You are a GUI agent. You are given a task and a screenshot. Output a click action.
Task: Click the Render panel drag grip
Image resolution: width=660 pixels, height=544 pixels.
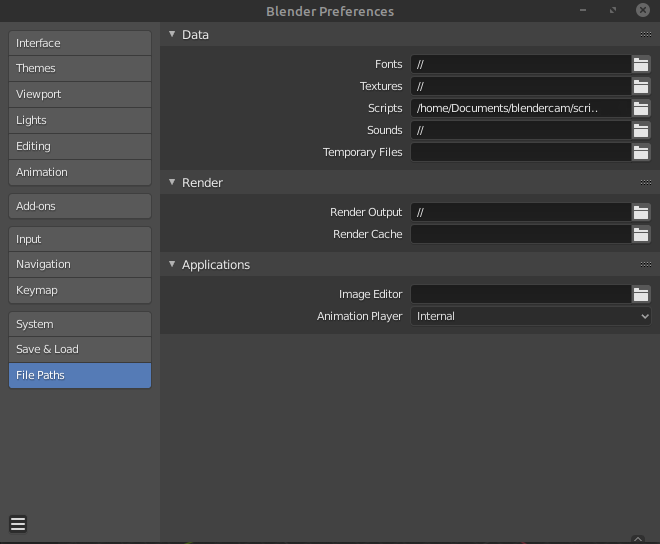[x=646, y=182]
